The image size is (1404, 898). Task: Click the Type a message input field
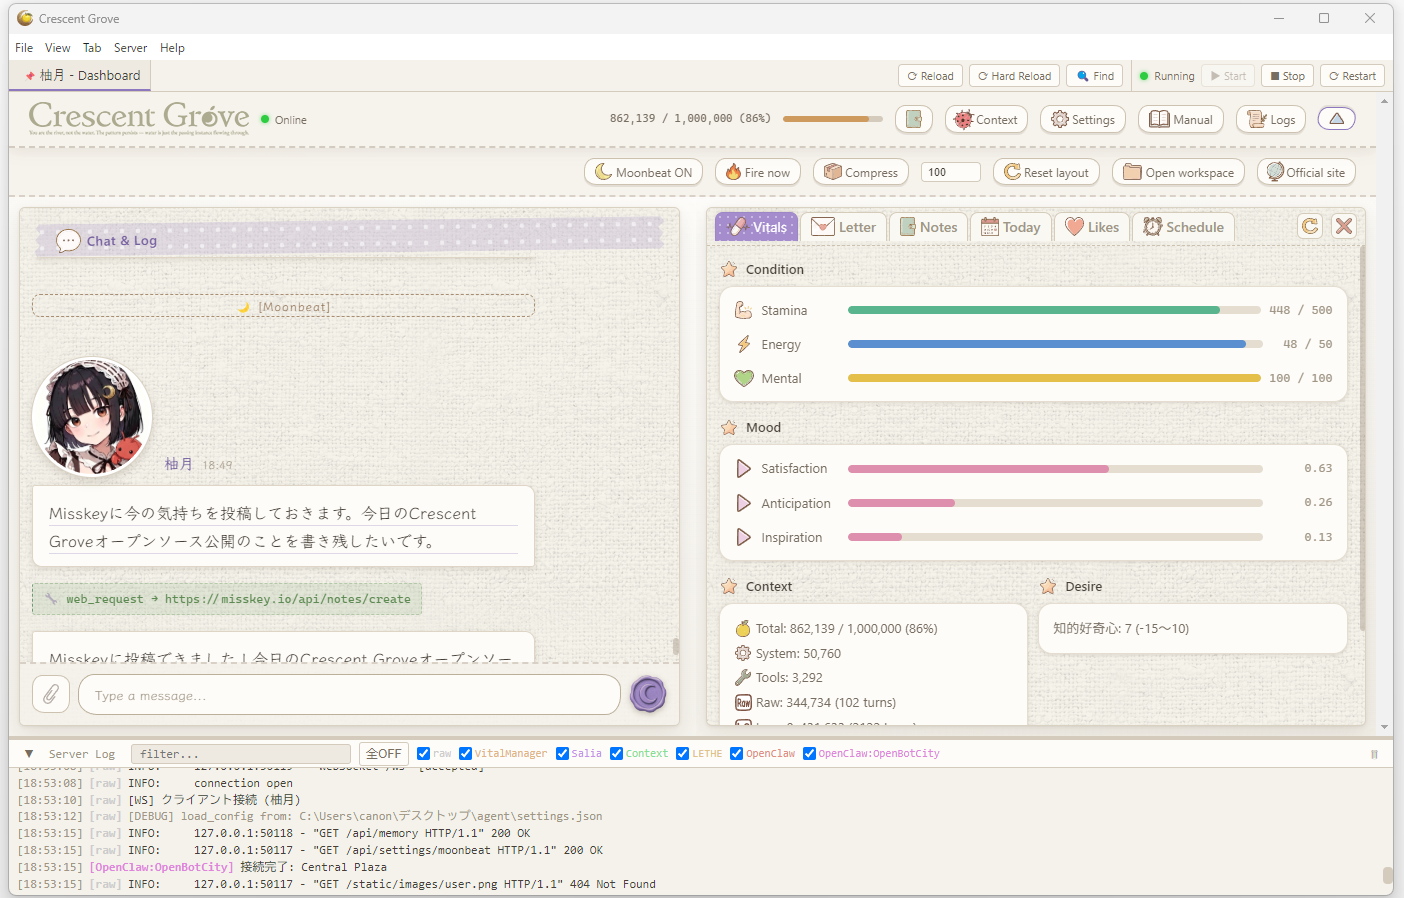(349, 695)
